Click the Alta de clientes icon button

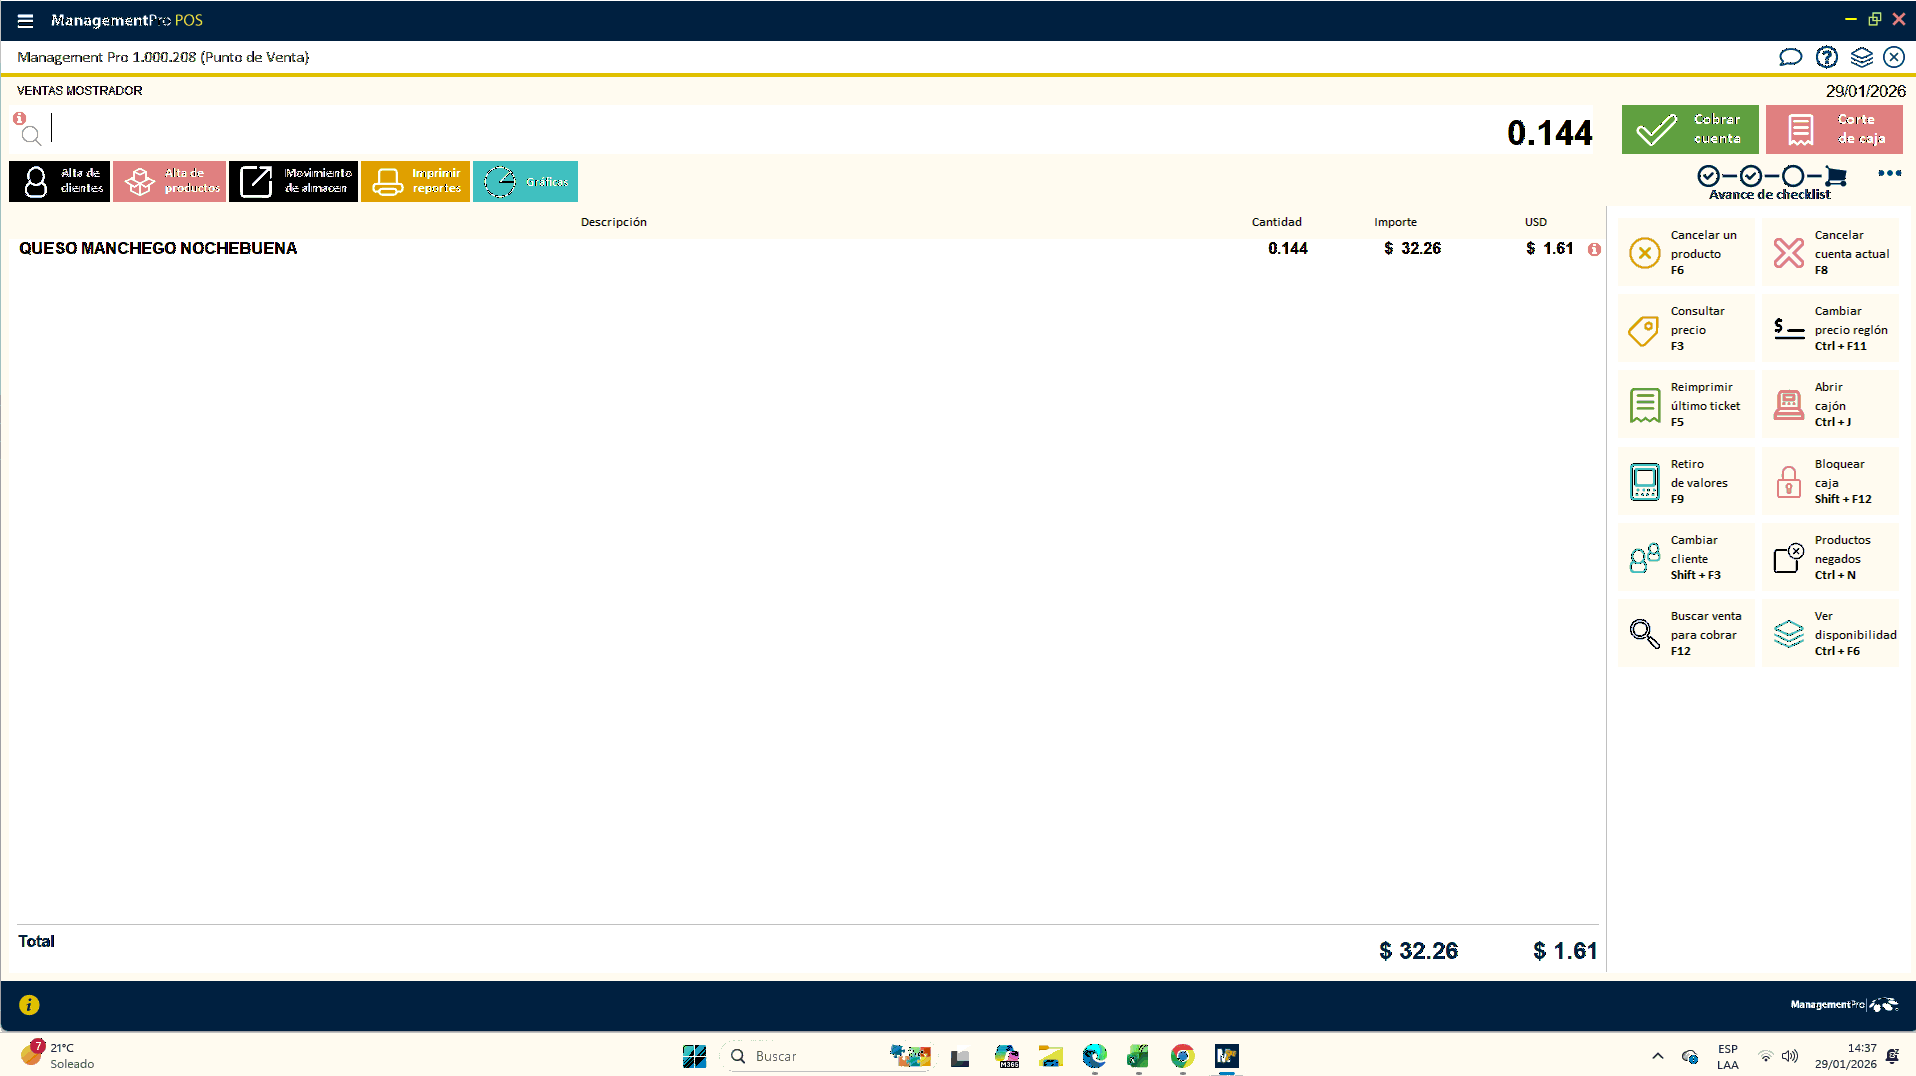(60, 181)
